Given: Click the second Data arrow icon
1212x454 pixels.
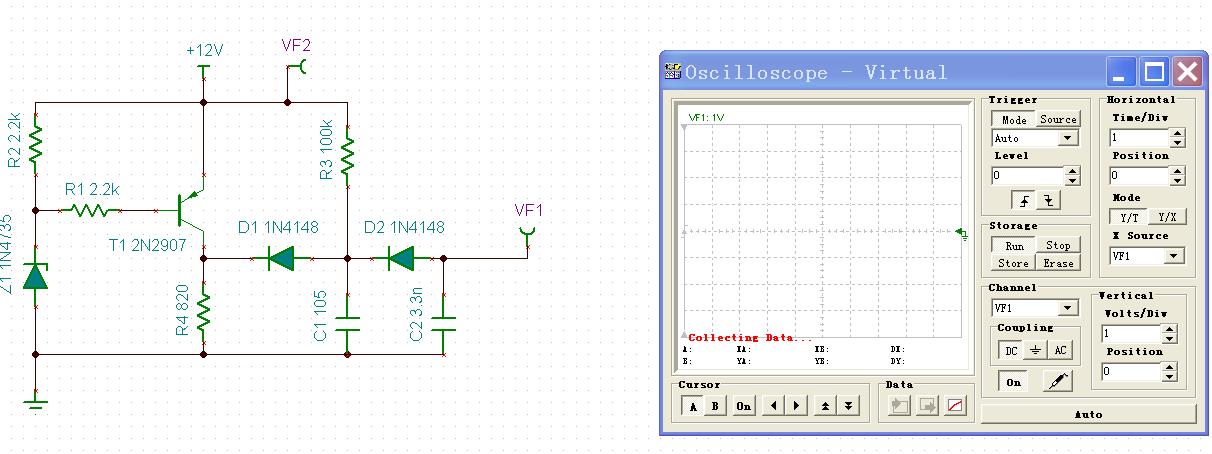Looking at the screenshot, I should 927,406.
